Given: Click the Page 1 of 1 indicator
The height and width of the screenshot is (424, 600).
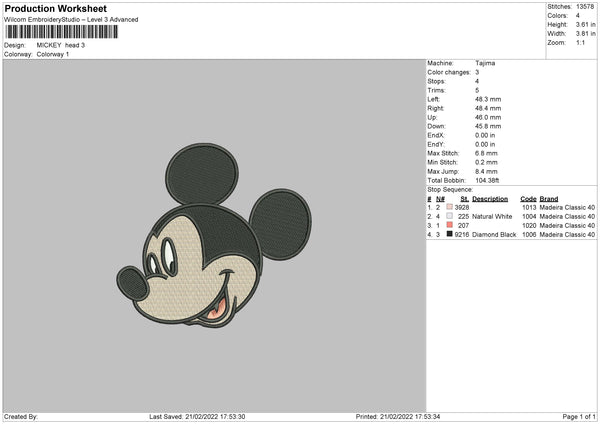Looking at the screenshot, I should pyautogui.click(x=579, y=416).
